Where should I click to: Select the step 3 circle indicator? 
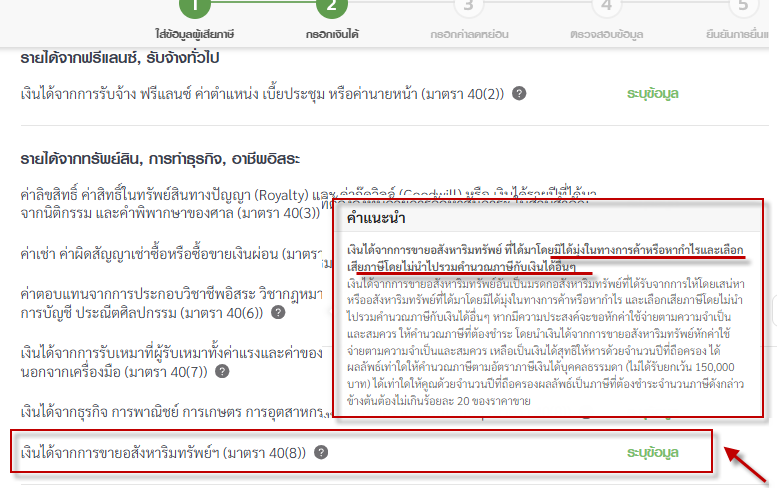467,6
